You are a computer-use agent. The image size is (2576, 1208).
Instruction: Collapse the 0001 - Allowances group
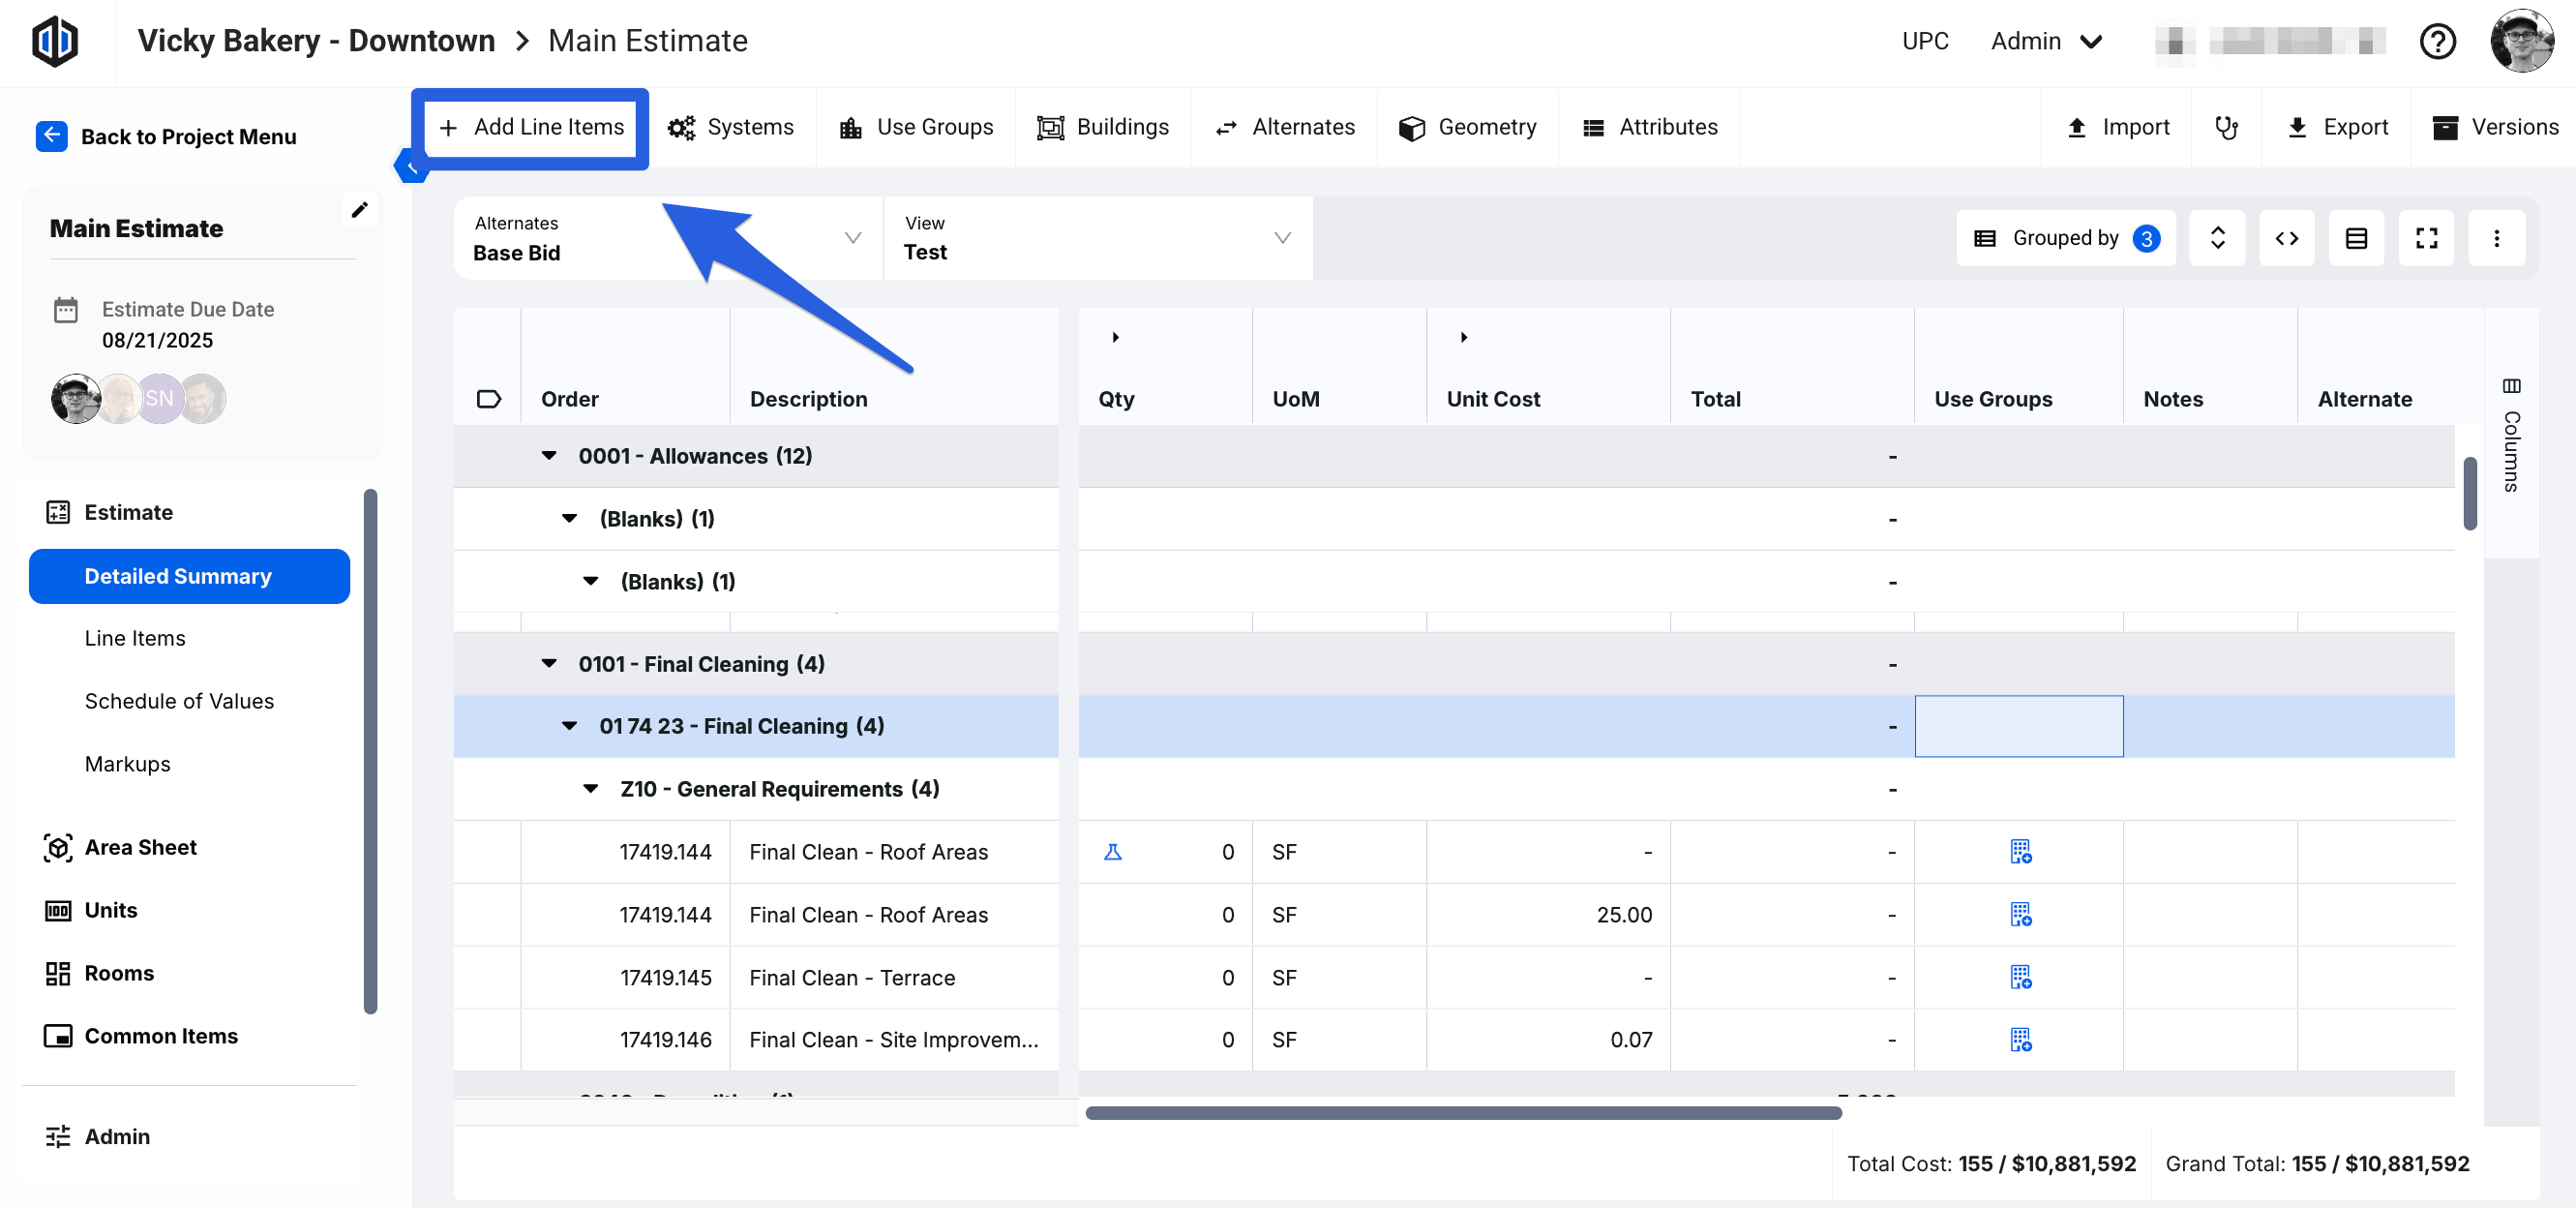coord(549,456)
